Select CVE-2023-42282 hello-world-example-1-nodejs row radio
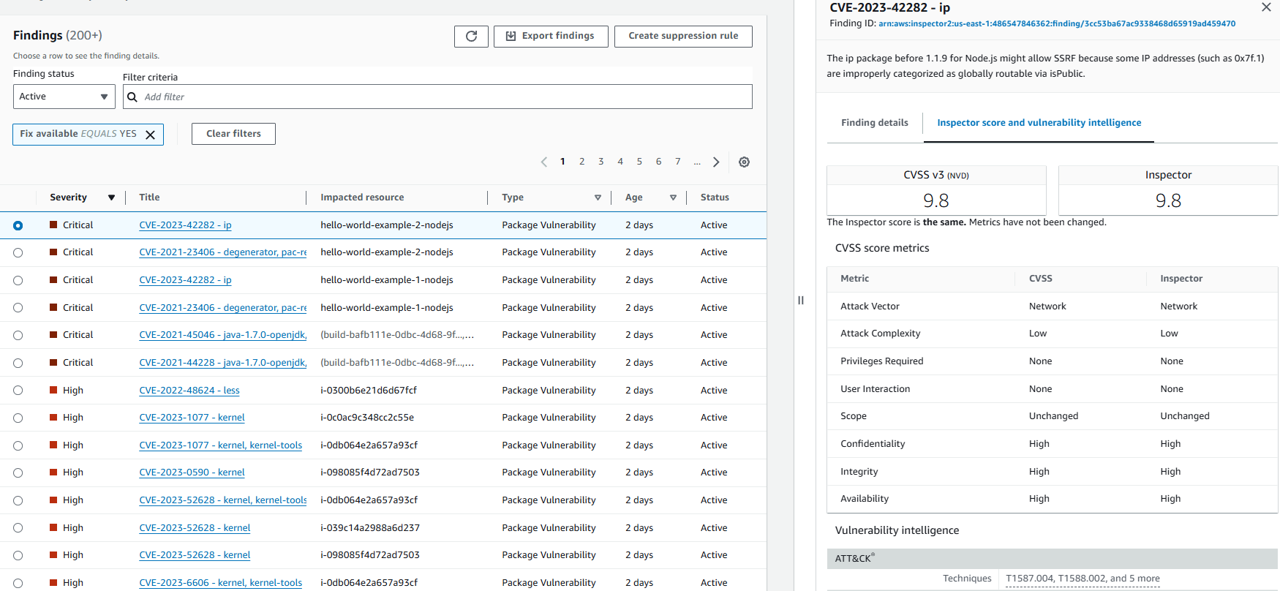 [x=18, y=280]
